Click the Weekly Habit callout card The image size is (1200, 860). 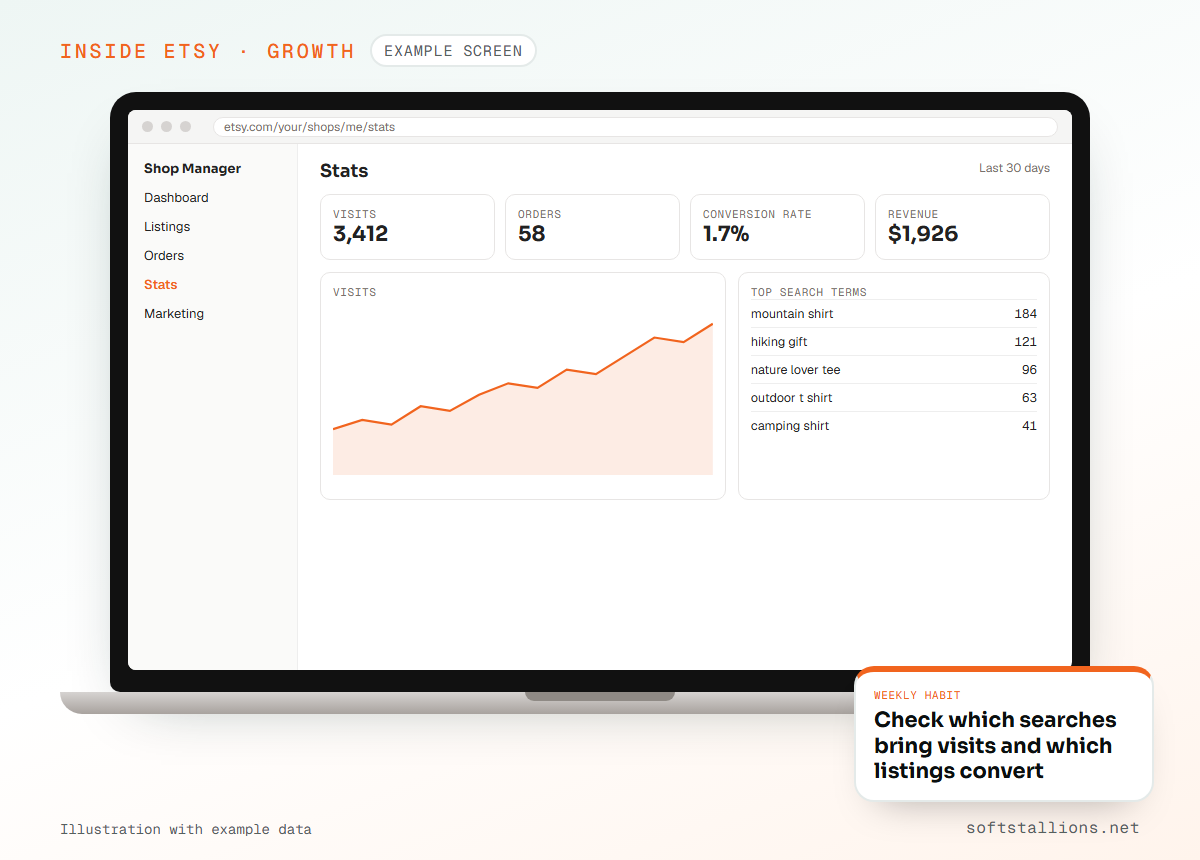[x=1004, y=734]
